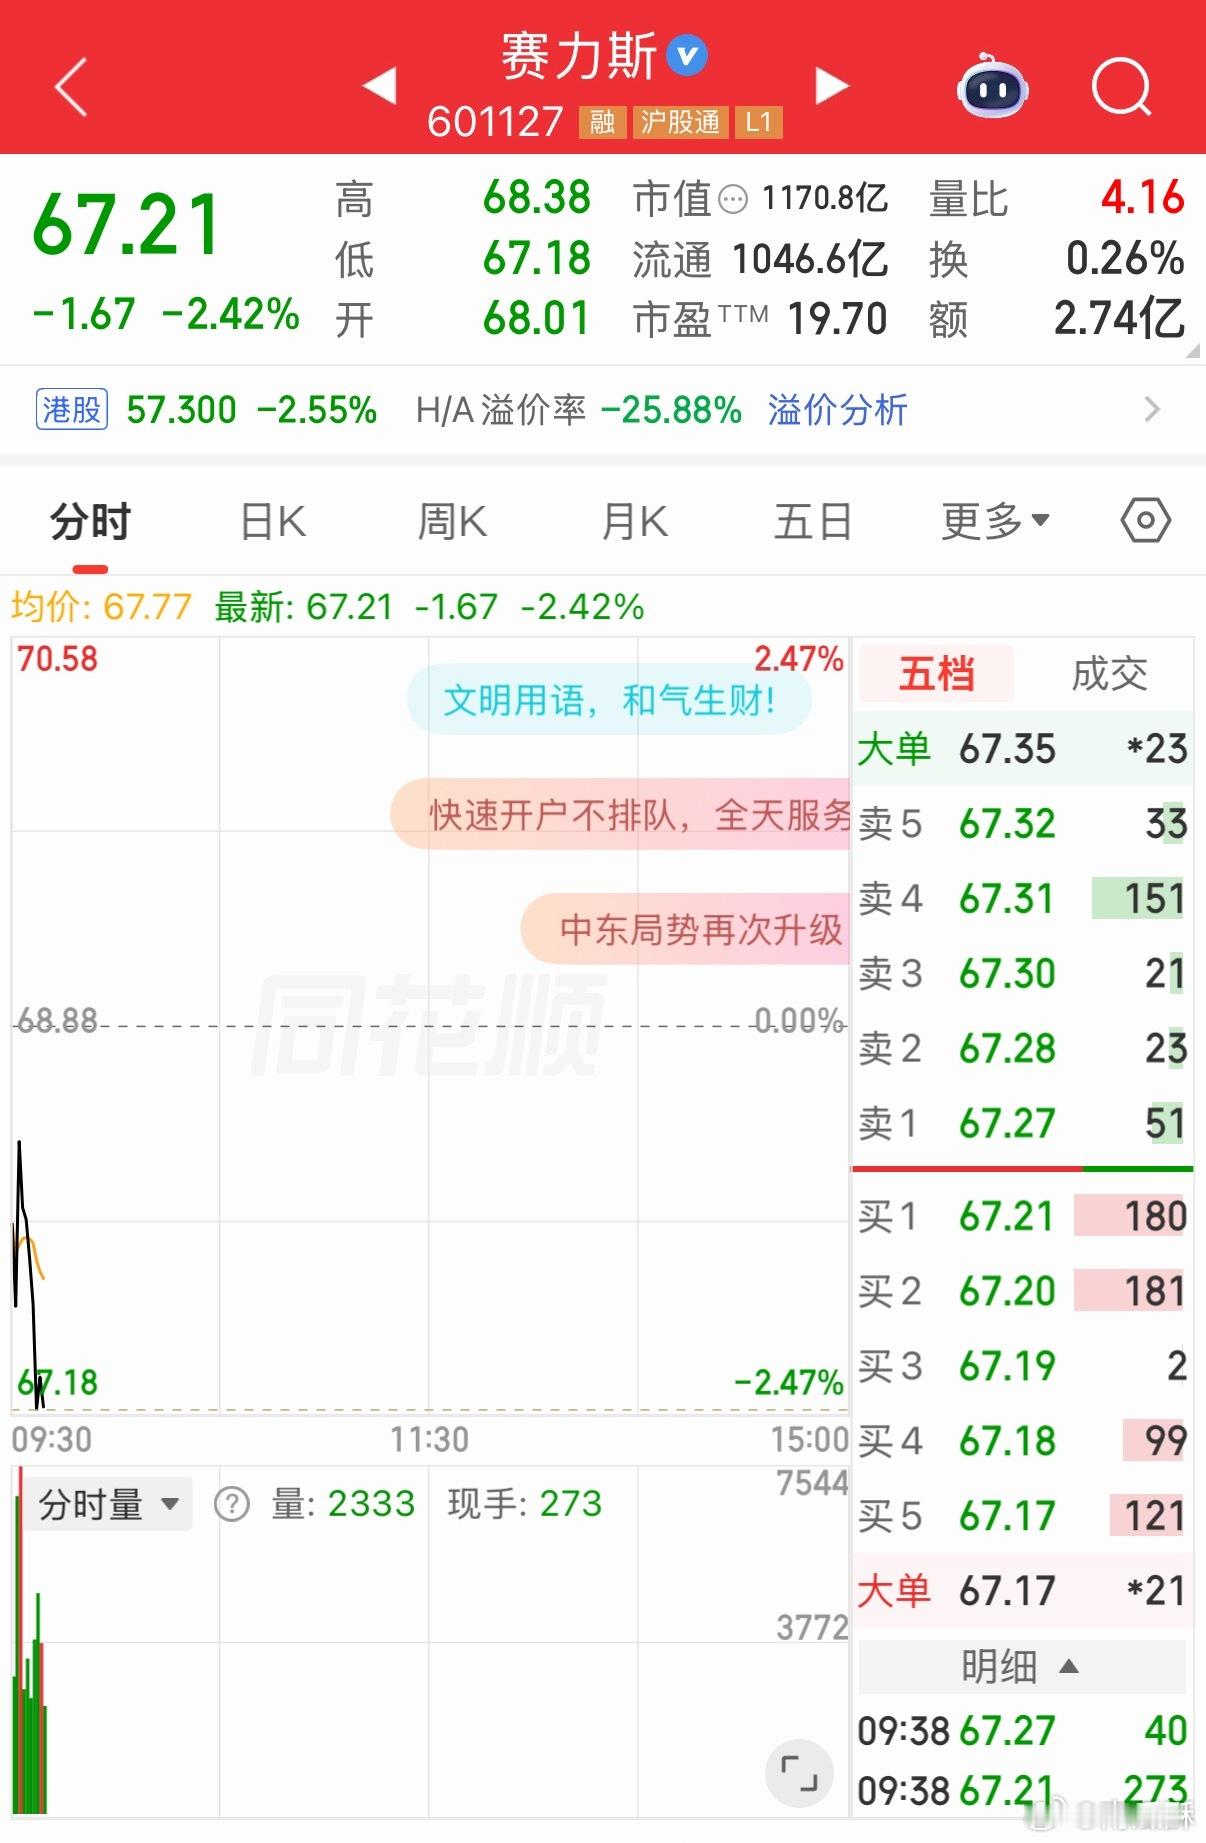Image resolution: width=1206 pixels, height=1843 pixels.
Task: Expand quote details corner triangle
Action: tap(1191, 351)
